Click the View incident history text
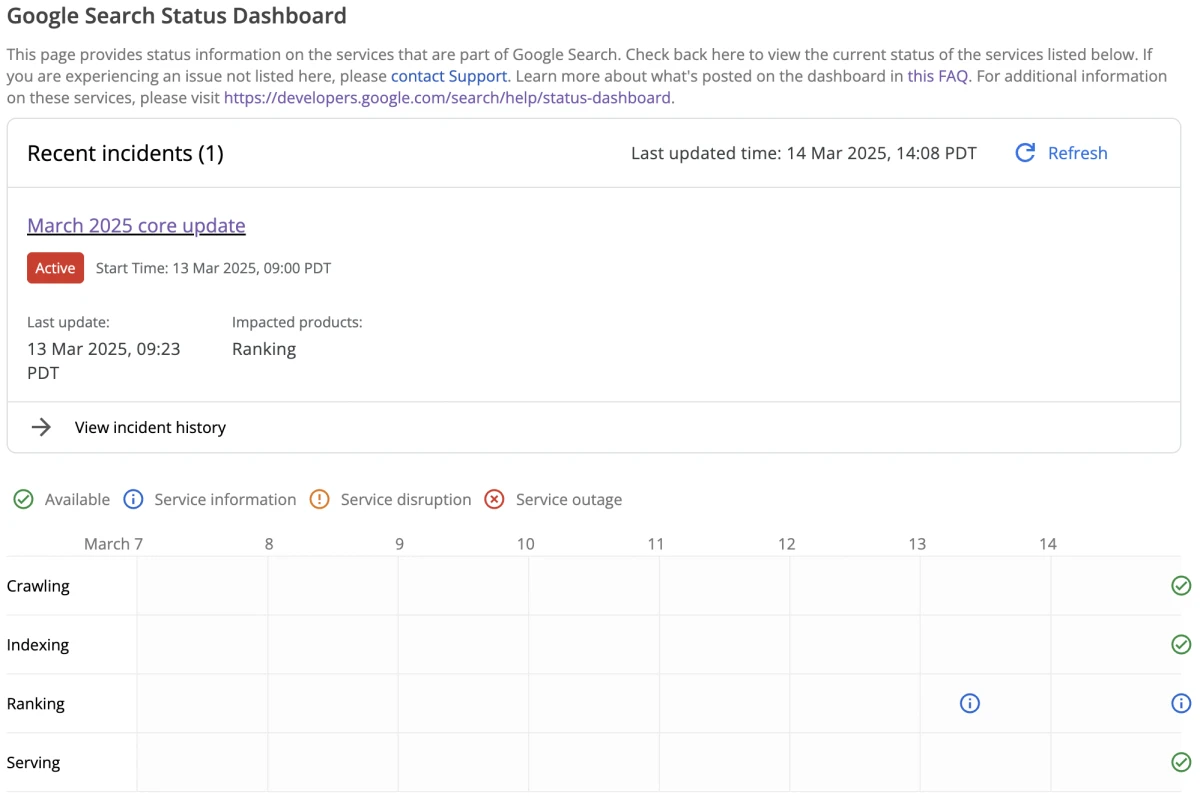 click(x=150, y=427)
